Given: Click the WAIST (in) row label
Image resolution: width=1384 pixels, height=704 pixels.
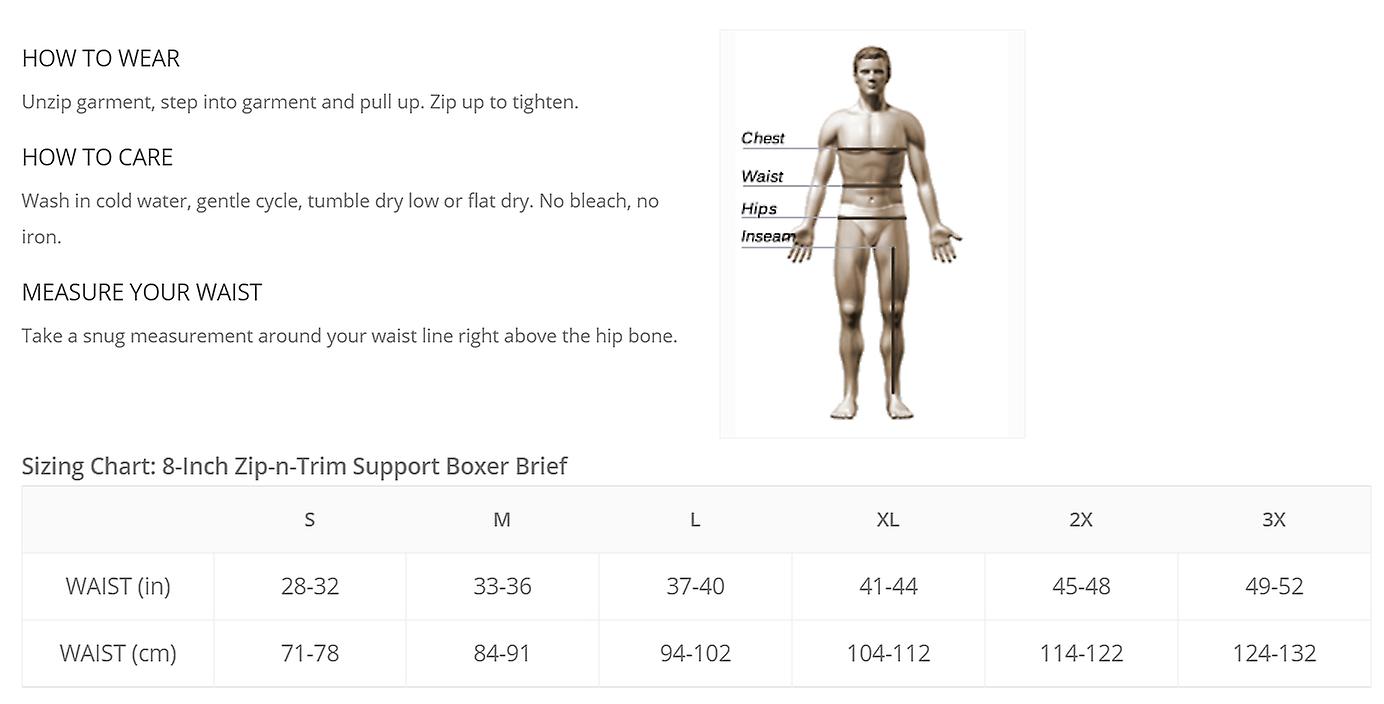Looking at the screenshot, I should click(118, 586).
